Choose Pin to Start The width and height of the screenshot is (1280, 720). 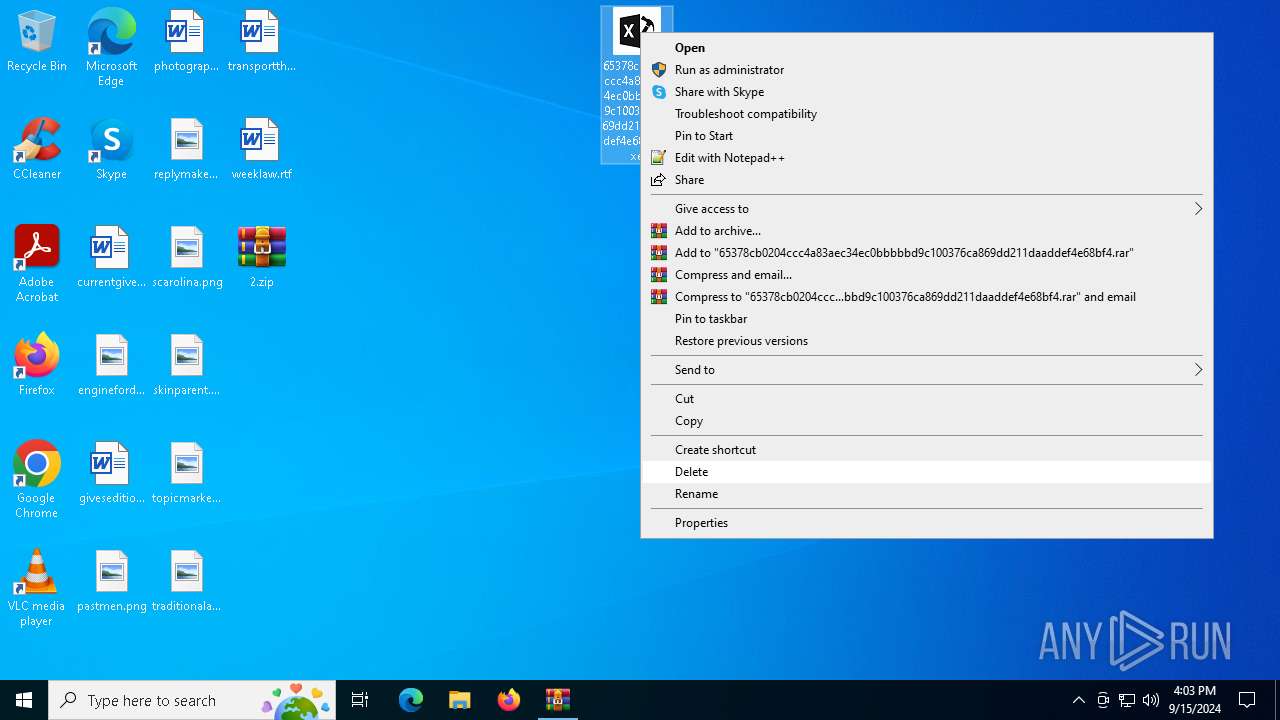(927, 136)
